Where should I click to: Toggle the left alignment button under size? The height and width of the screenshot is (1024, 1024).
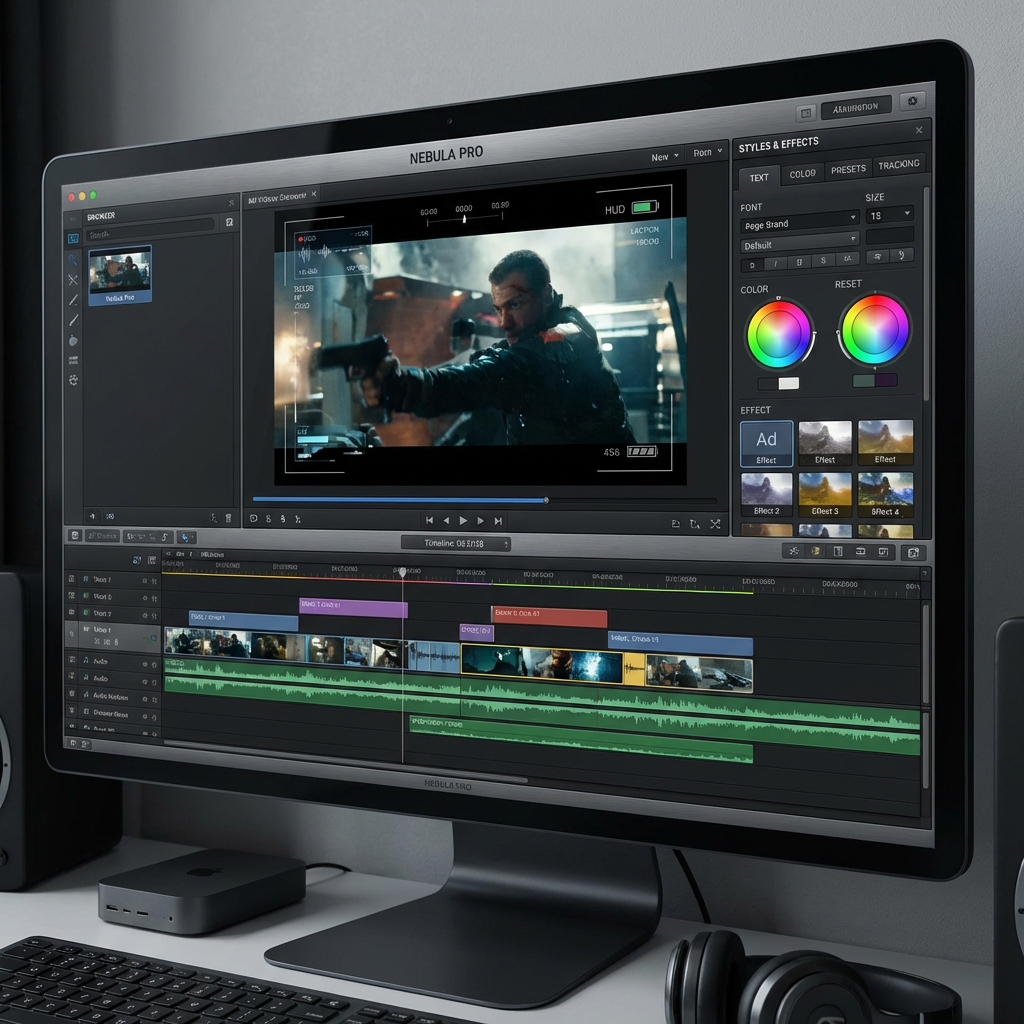tap(877, 257)
